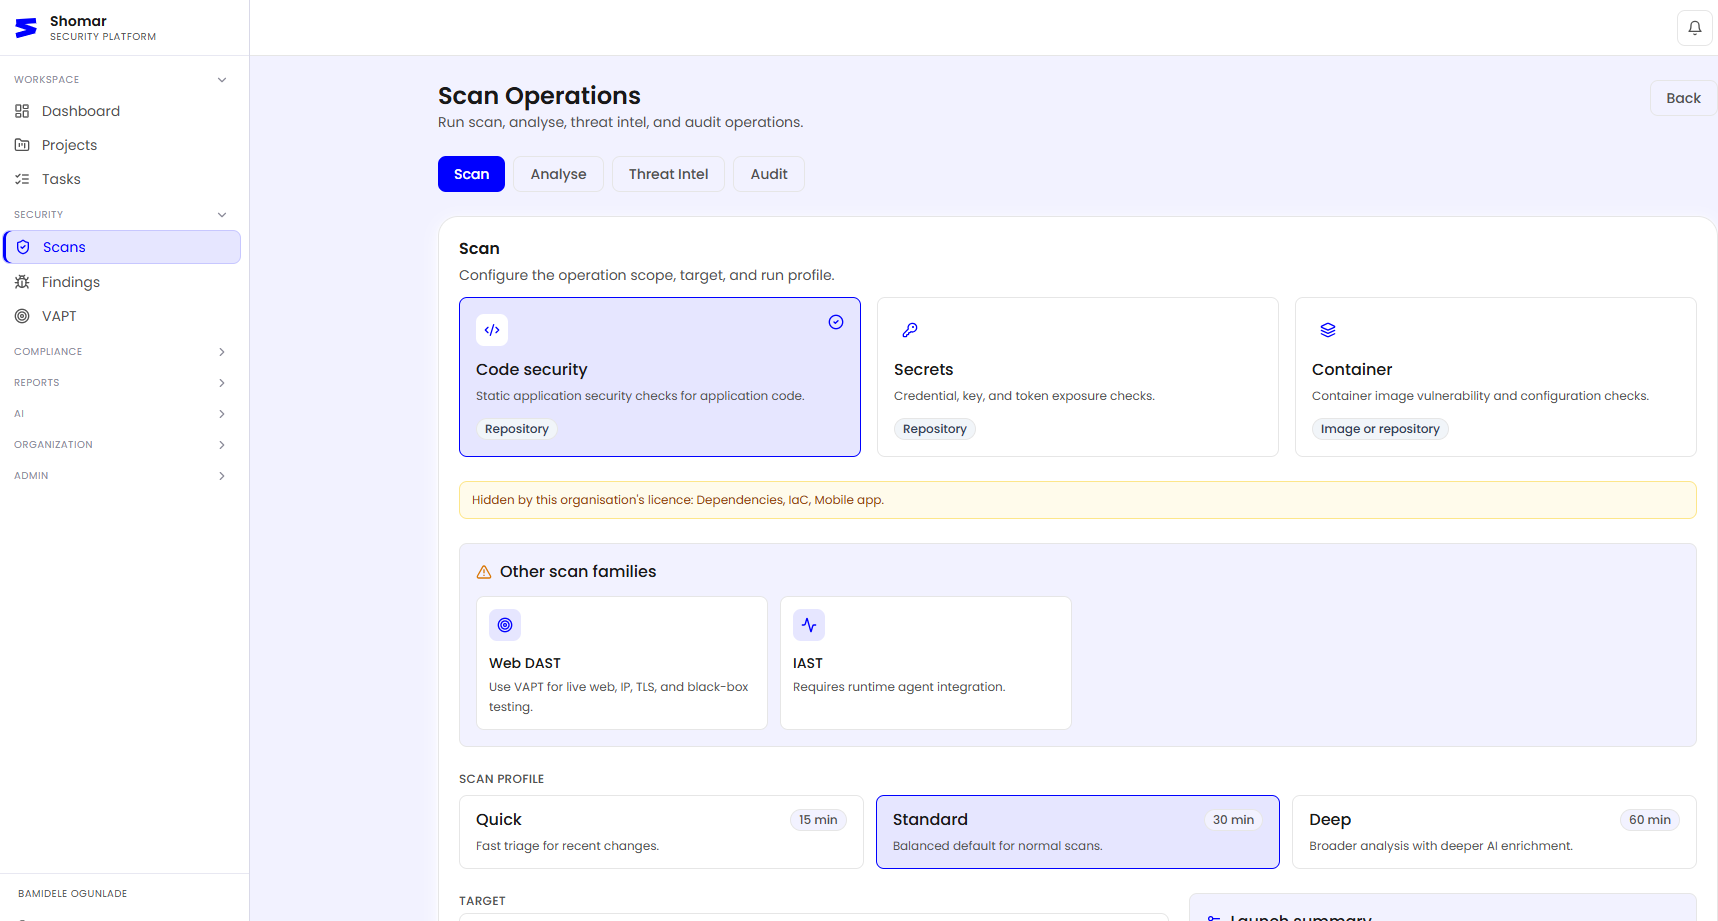
Task: Select the Secrets scan type card
Action: click(1078, 377)
